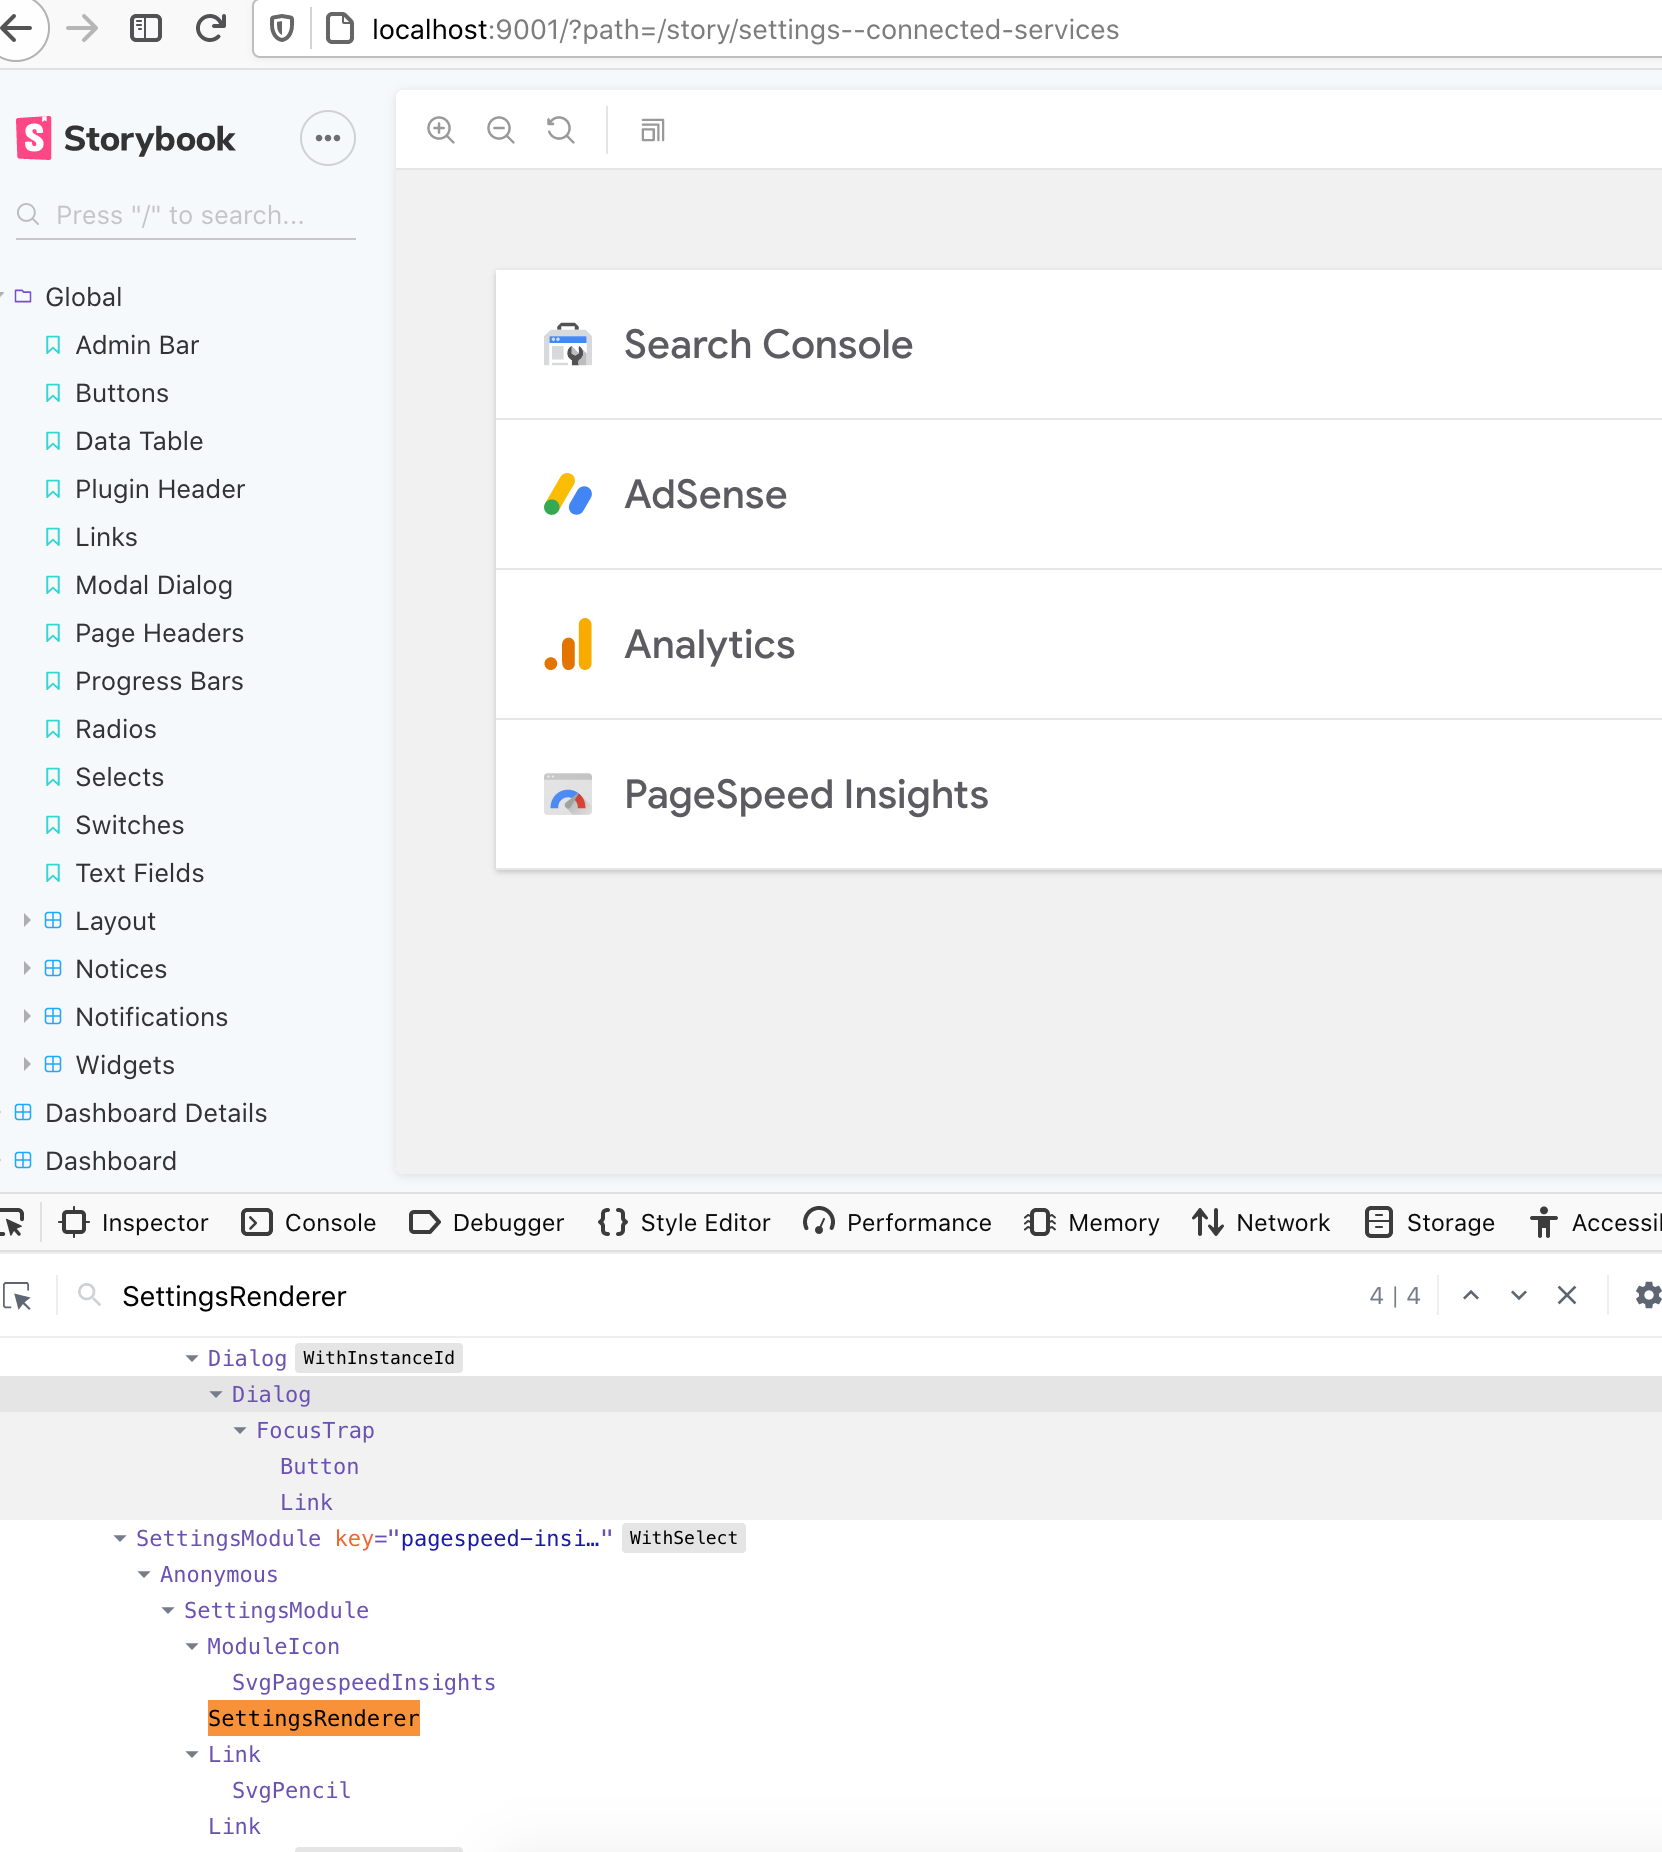1662x1852 pixels.
Task: Zoom out the story canvas
Action: click(x=501, y=130)
